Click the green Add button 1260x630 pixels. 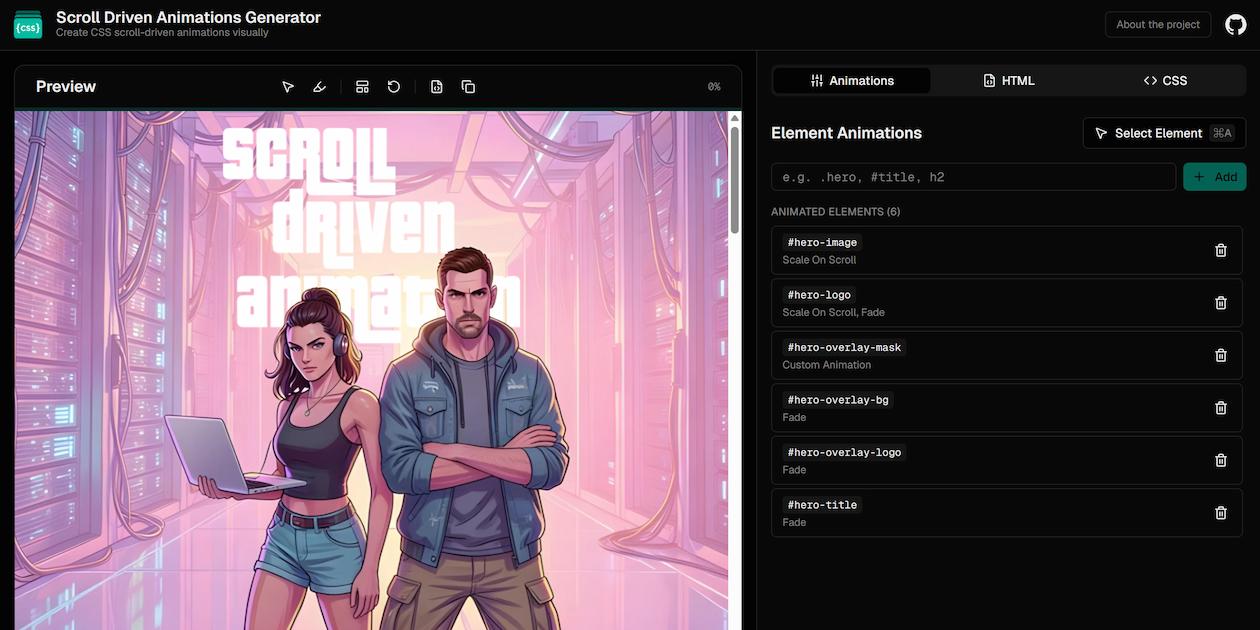click(1215, 177)
